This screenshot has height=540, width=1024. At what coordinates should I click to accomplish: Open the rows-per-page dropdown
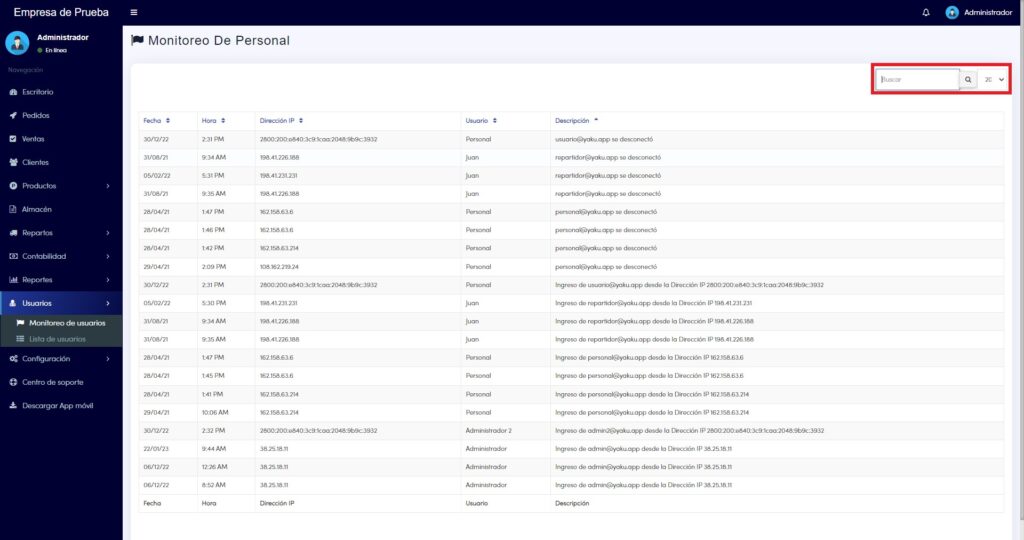click(994, 80)
